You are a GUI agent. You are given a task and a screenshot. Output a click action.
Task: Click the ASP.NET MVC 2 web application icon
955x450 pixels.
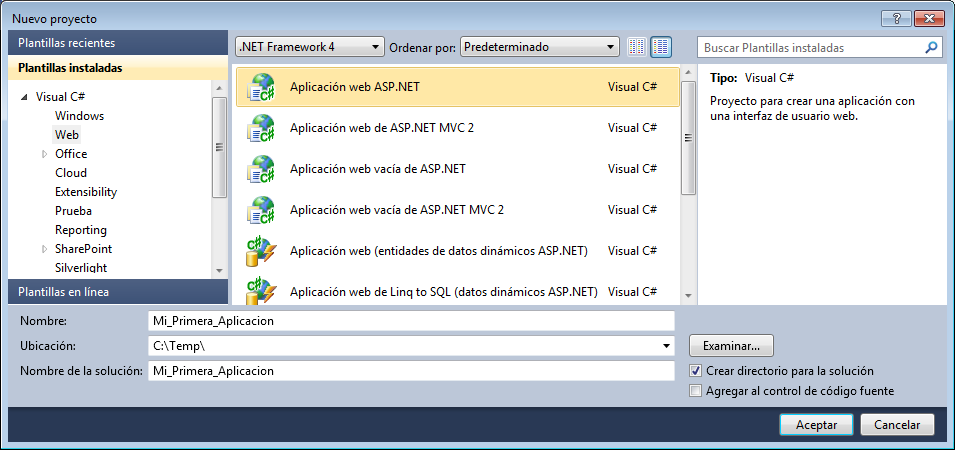[x=260, y=128]
